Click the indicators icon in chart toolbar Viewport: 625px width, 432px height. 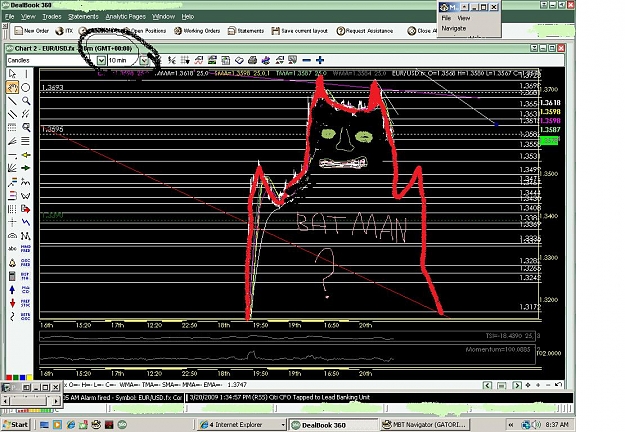coord(199,60)
